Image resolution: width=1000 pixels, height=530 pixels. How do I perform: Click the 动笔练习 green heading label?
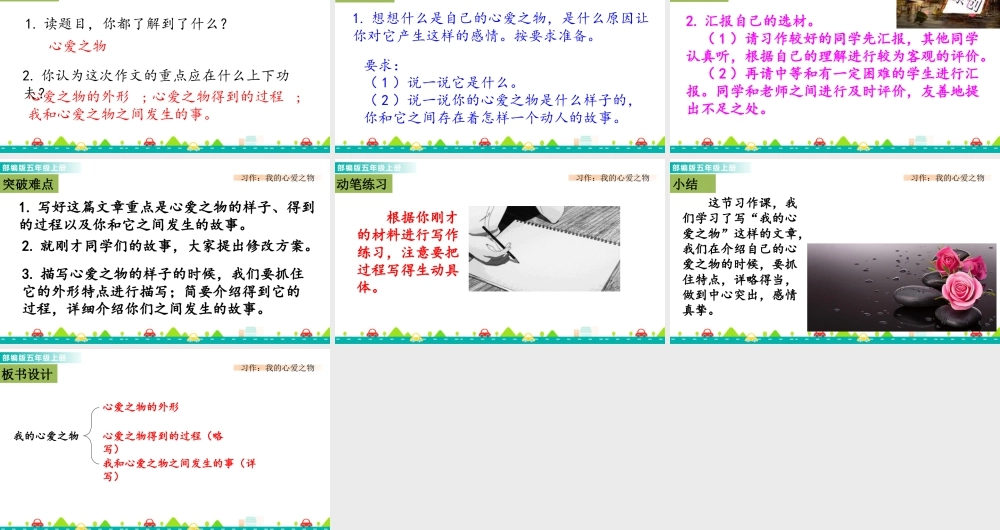click(363, 184)
